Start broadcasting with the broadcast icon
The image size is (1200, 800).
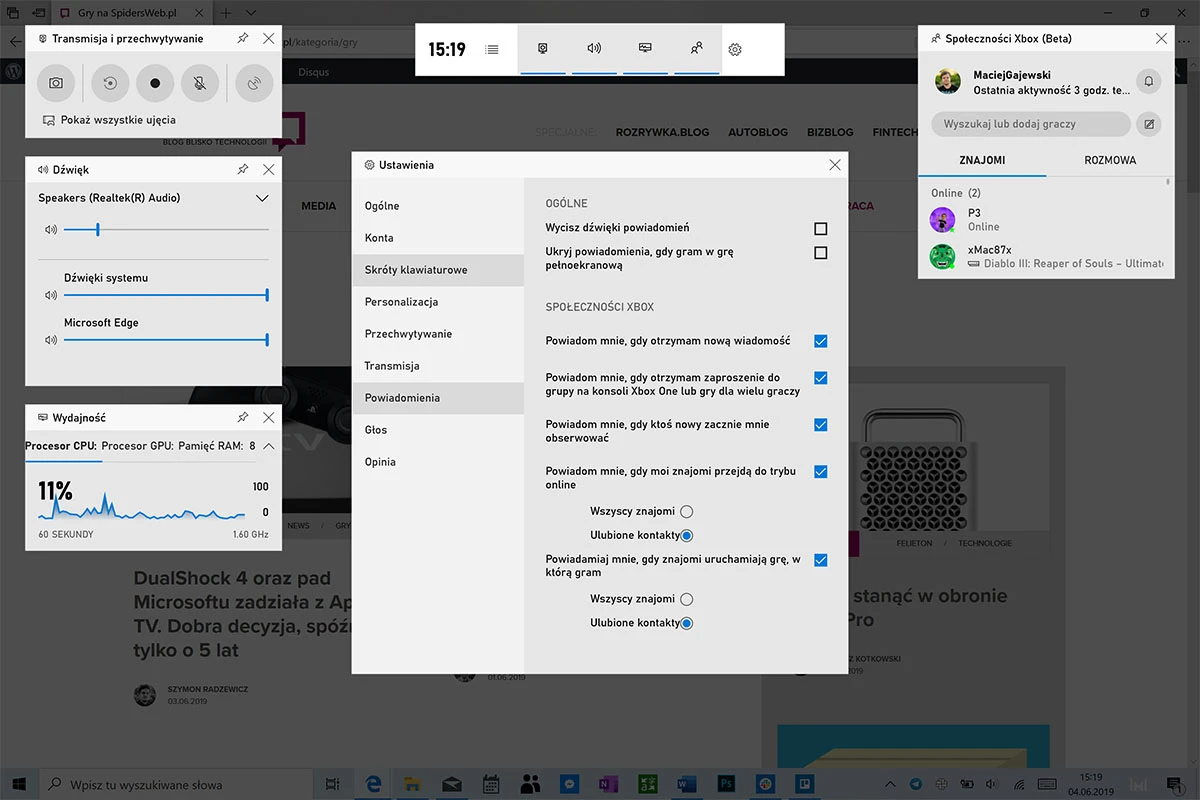pos(254,83)
